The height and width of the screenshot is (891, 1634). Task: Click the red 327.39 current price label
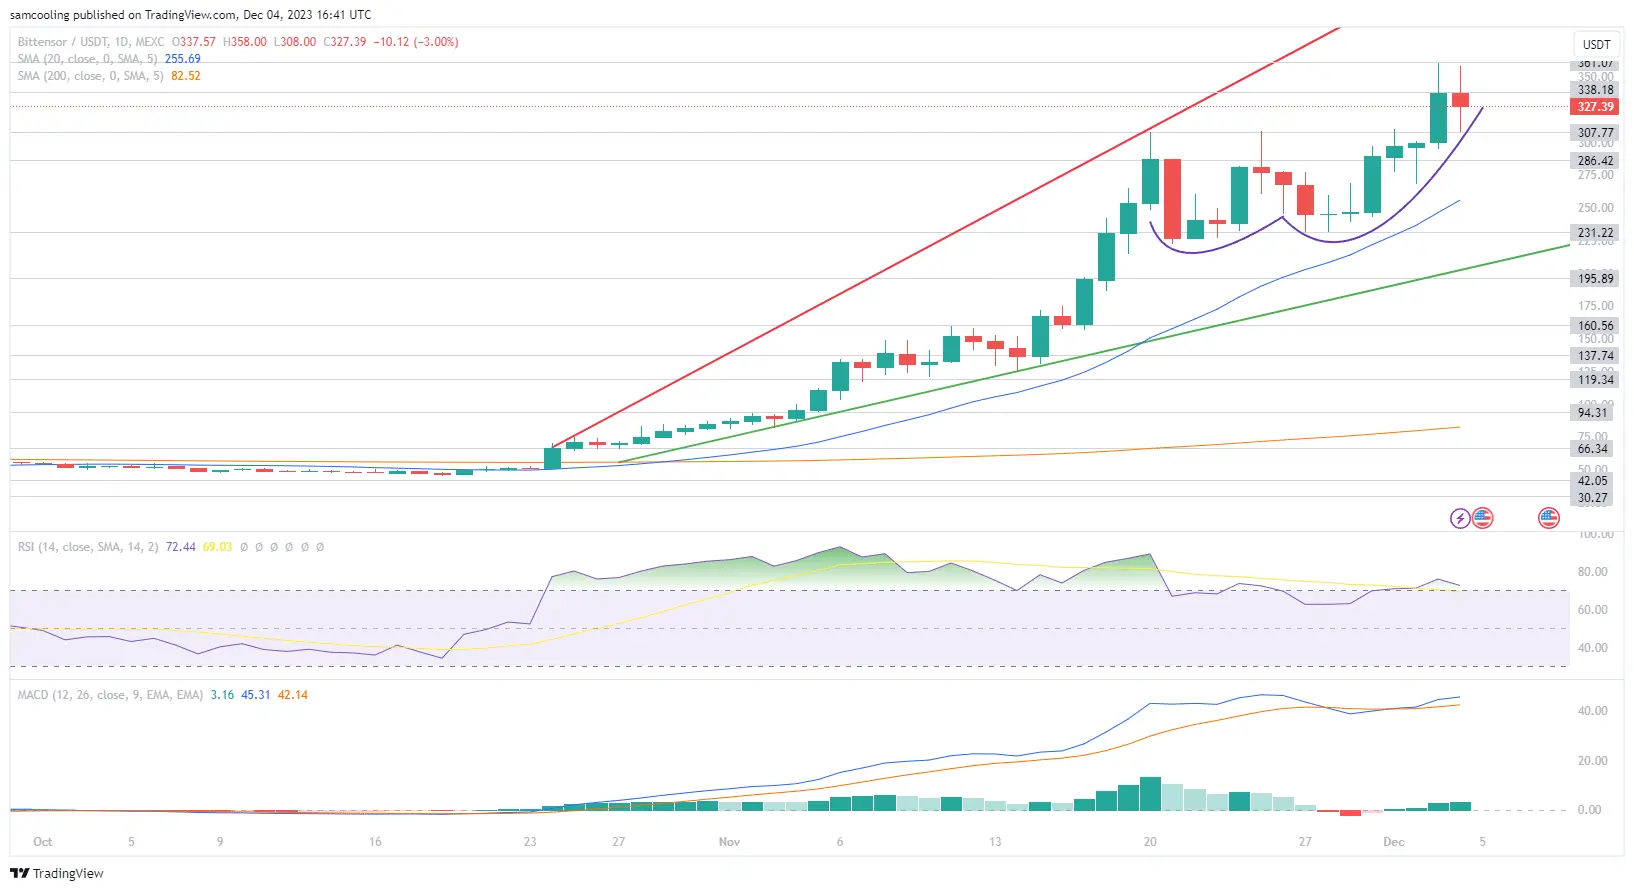pyautogui.click(x=1595, y=107)
